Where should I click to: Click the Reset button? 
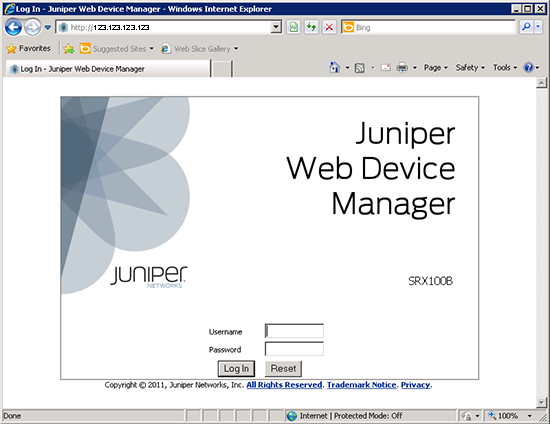point(283,369)
